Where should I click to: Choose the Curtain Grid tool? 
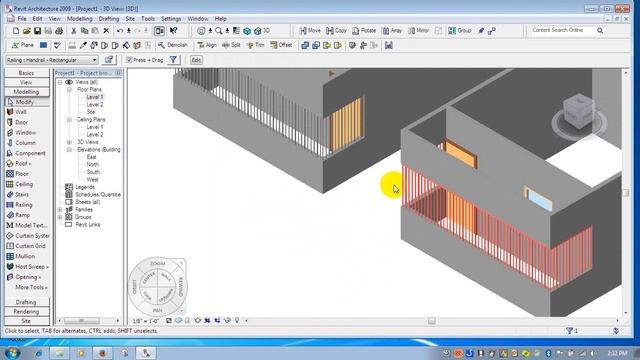[x=26, y=246]
